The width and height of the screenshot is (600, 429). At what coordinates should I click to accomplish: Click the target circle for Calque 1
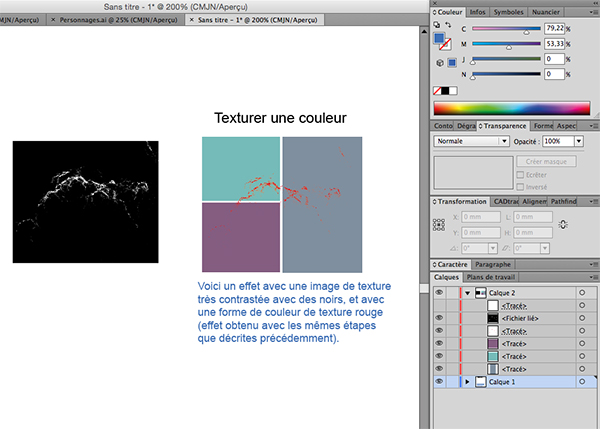[x=581, y=382]
